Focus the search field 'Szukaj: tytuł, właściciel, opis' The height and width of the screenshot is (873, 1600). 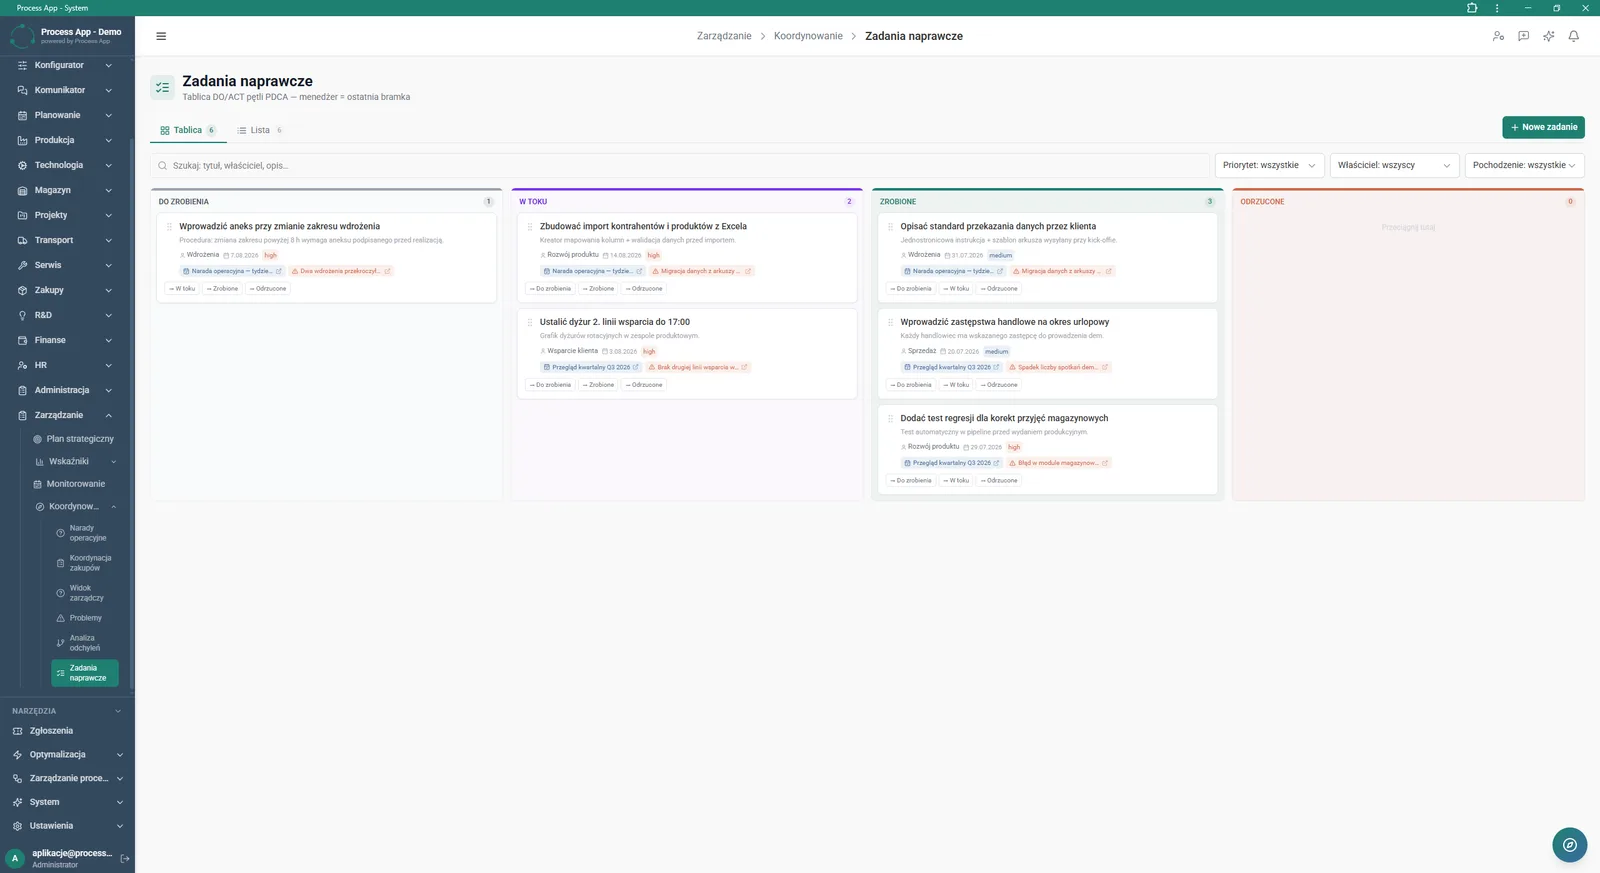pyautogui.click(x=680, y=165)
